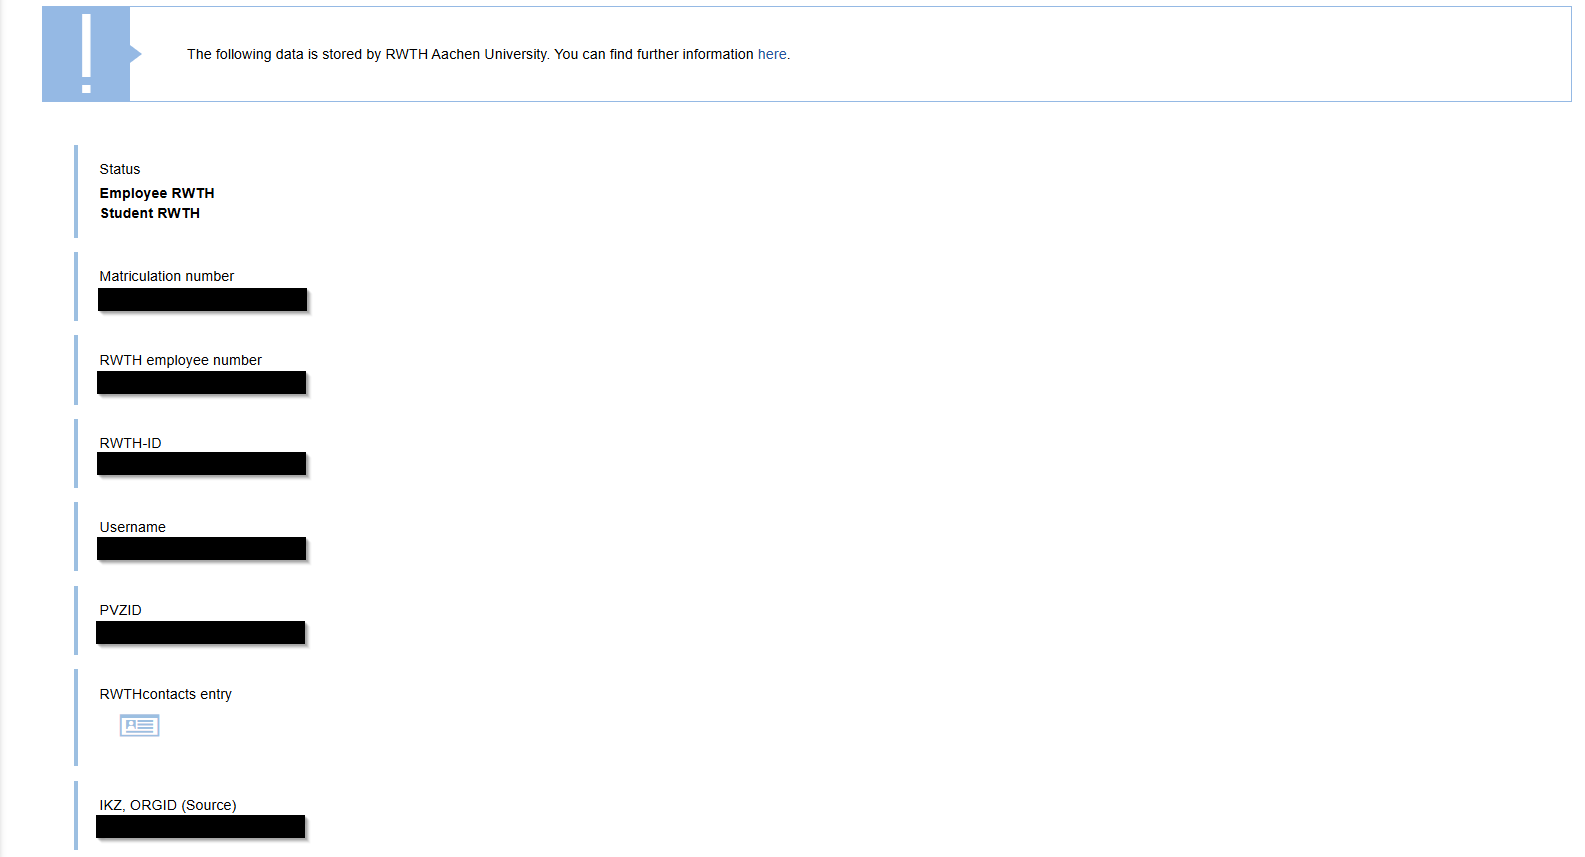Click the 'PVZID' label
The height and width of the screenshot is (857, 1585).
[x=120, y=610]
